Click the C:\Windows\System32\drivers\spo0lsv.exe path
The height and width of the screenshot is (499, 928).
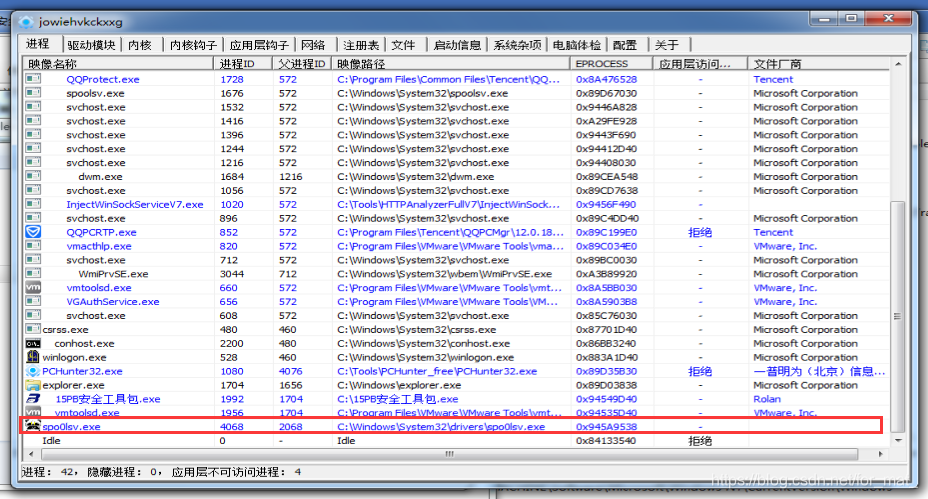coord(441,426)
